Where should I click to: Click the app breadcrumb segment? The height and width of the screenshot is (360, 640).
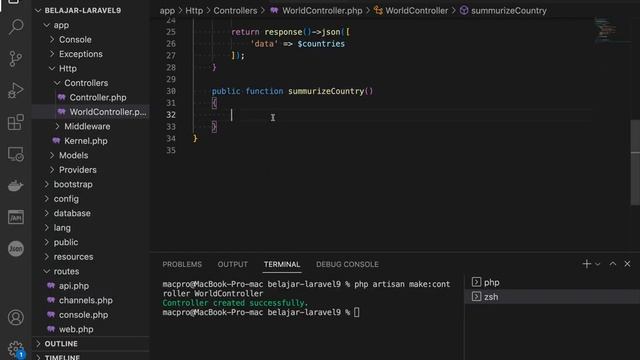pyautogui.click(x=167, y=11)
